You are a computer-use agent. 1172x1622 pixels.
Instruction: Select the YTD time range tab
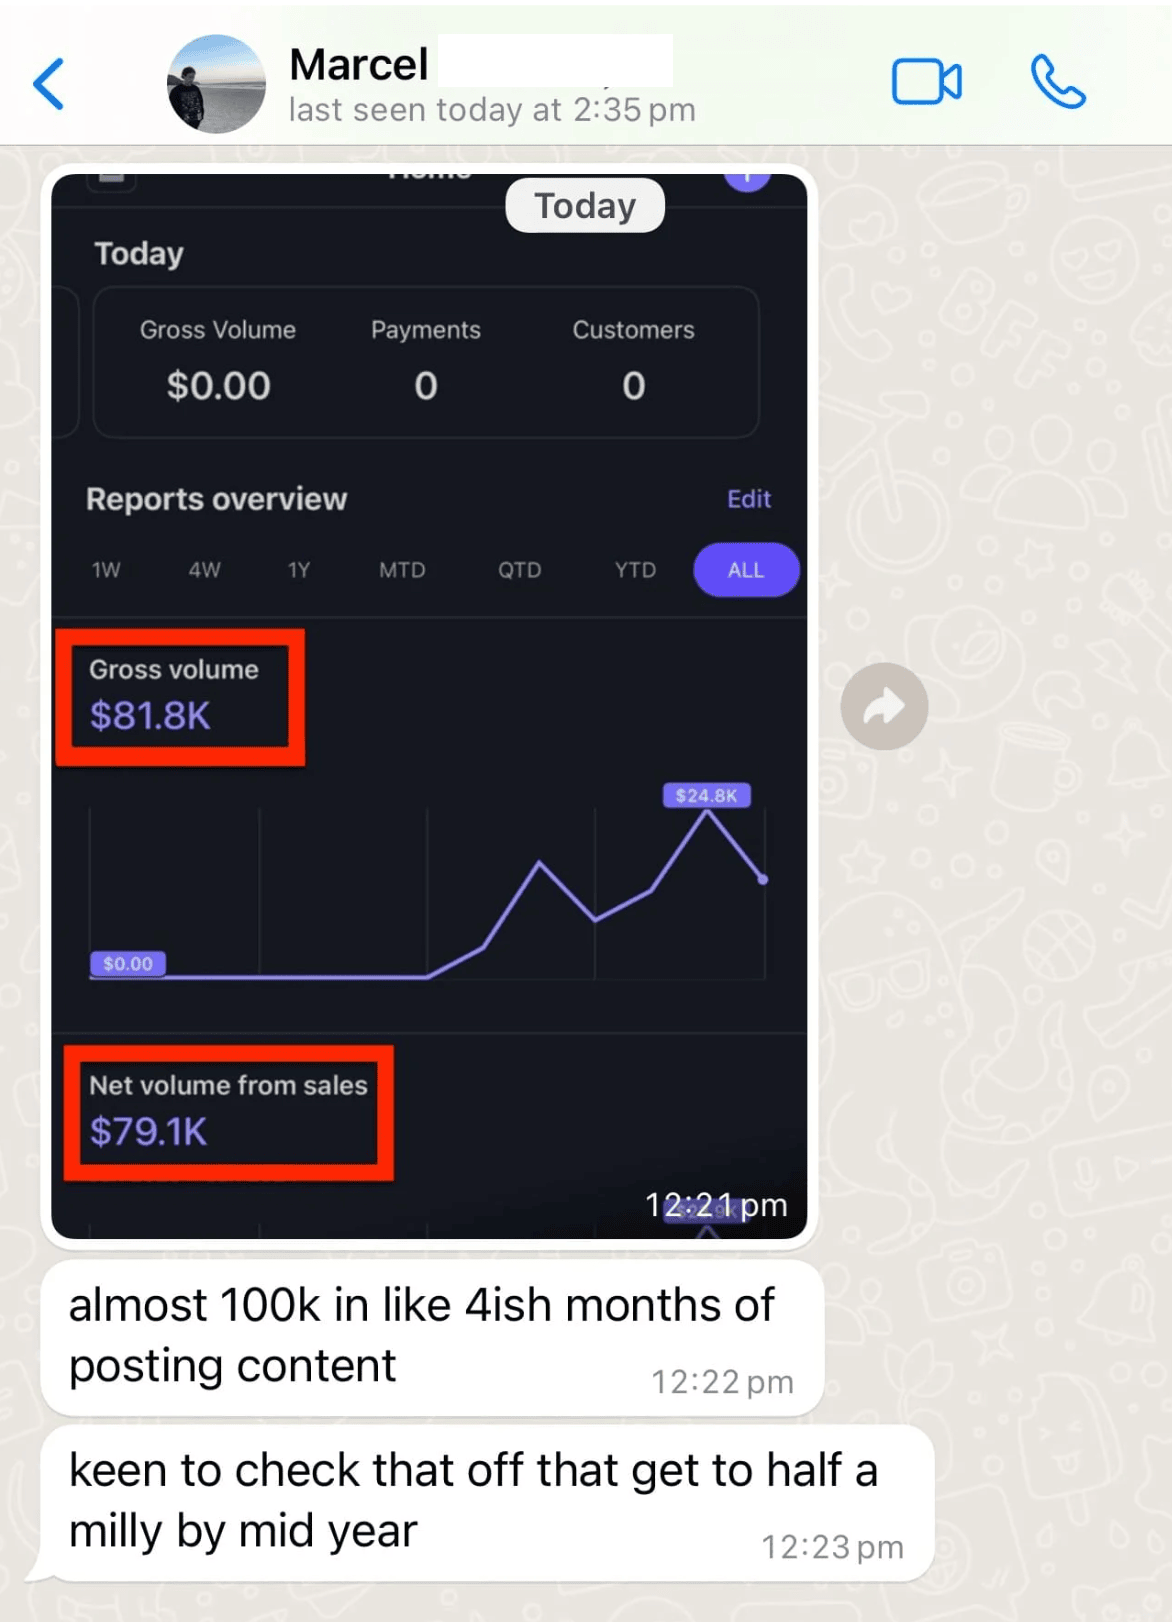[635, 570]
